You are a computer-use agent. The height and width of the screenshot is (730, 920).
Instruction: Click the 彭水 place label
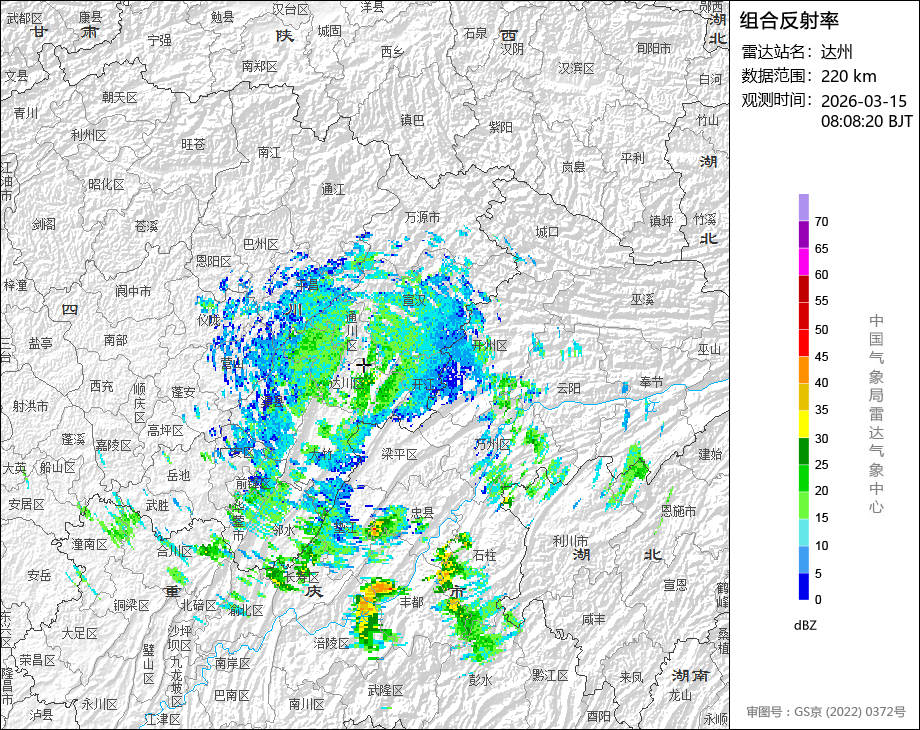pos(480,680)
